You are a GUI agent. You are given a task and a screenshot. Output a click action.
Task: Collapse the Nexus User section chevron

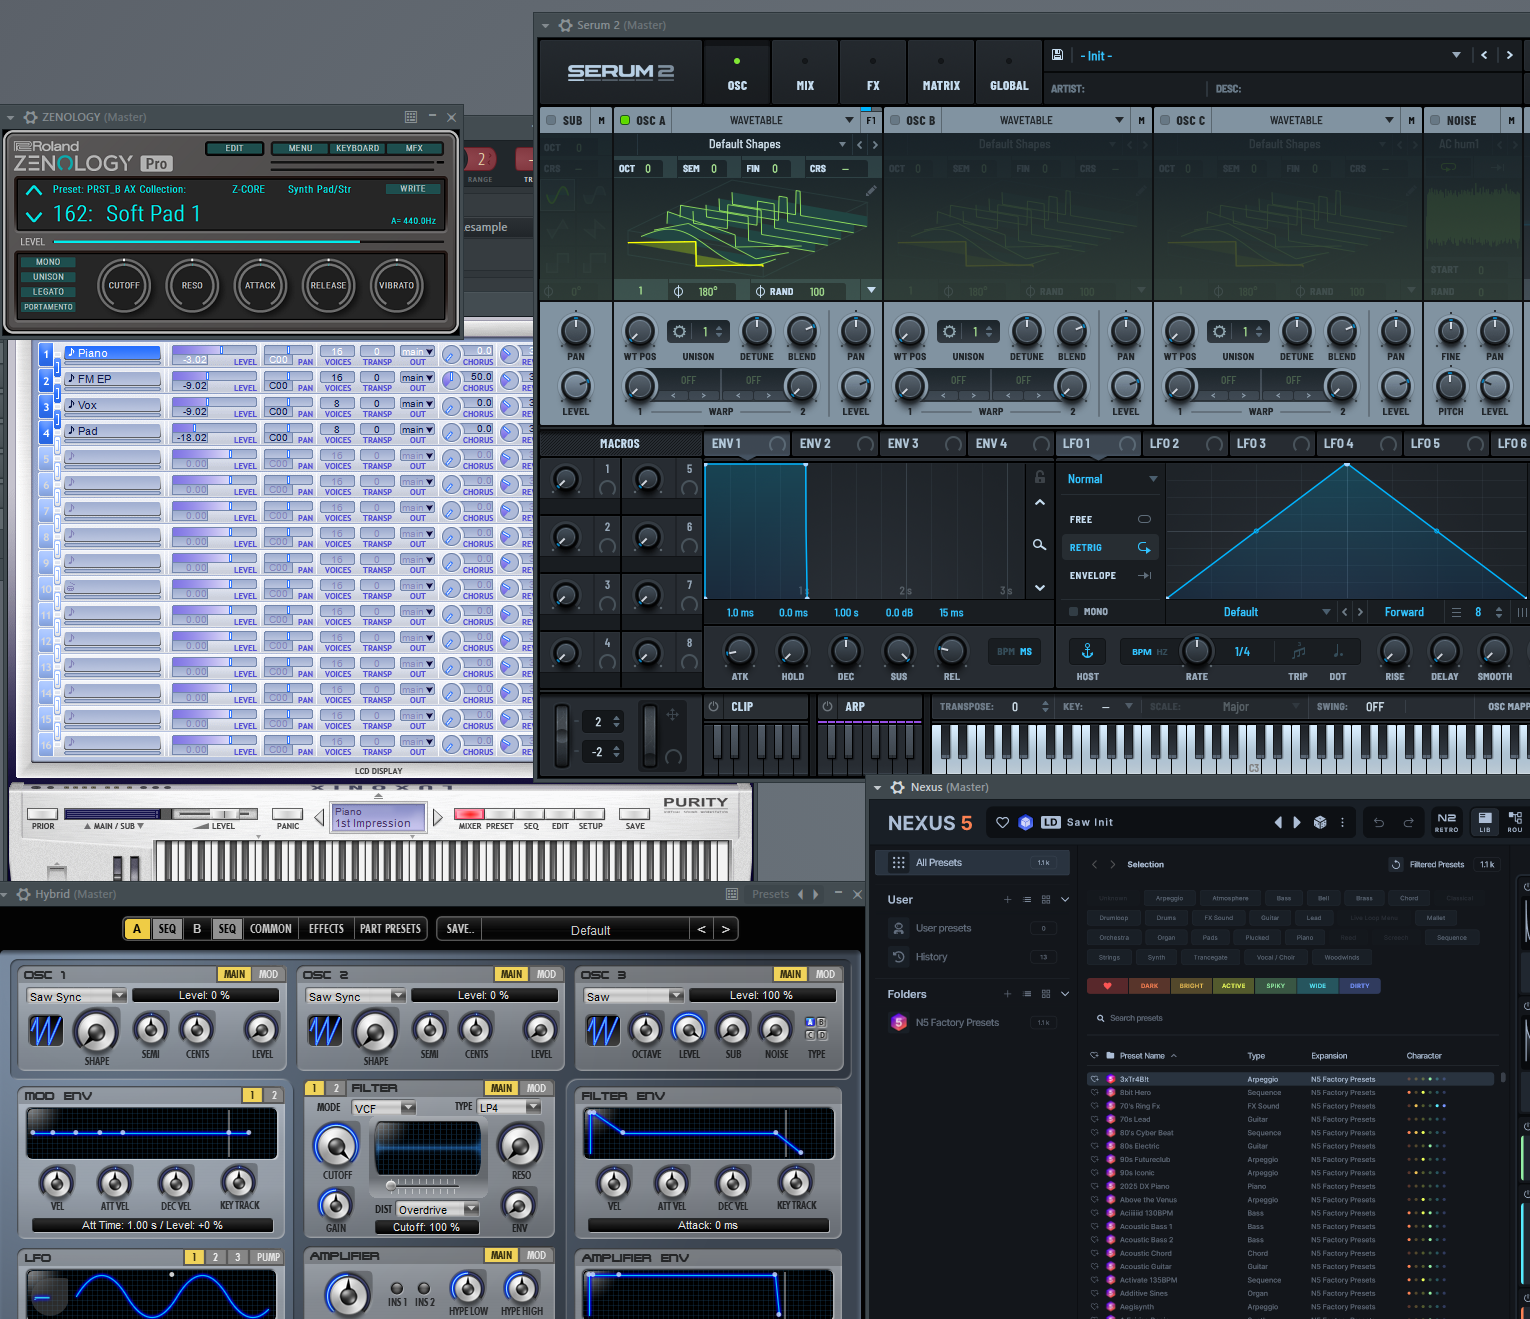tap(1065, 899)
